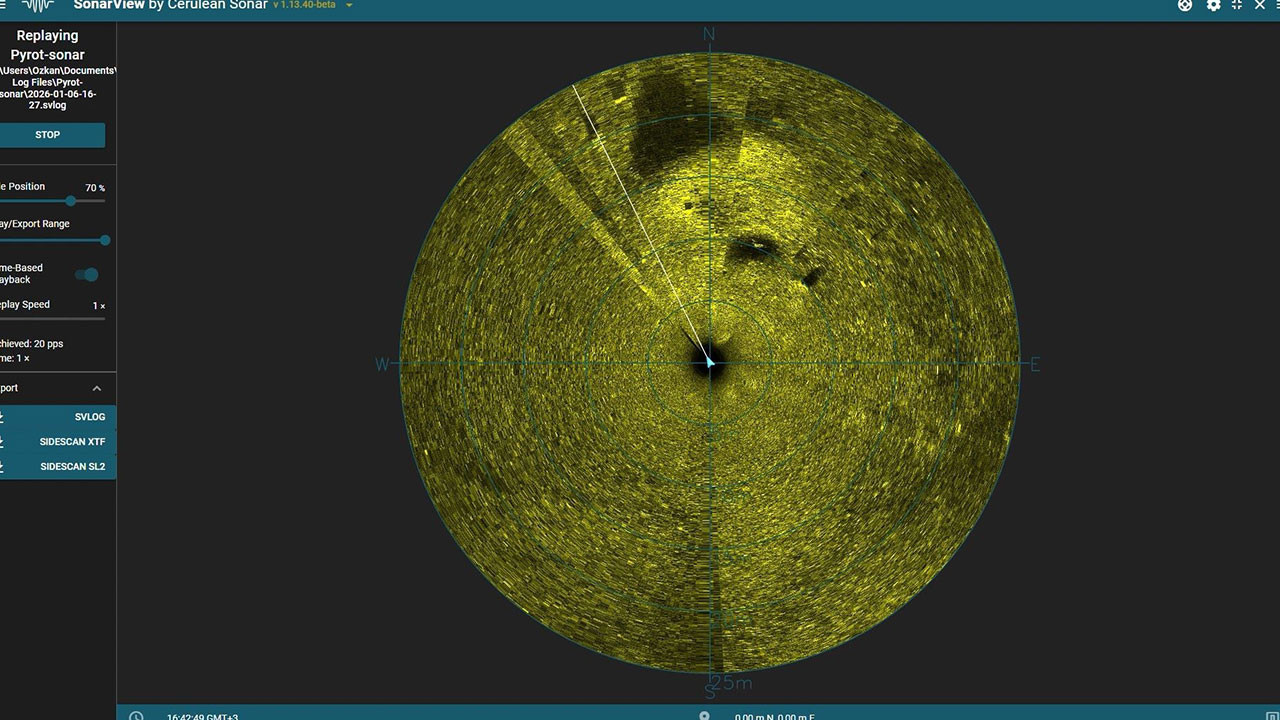Collapse the Export section chevron

tap(97, 388)
